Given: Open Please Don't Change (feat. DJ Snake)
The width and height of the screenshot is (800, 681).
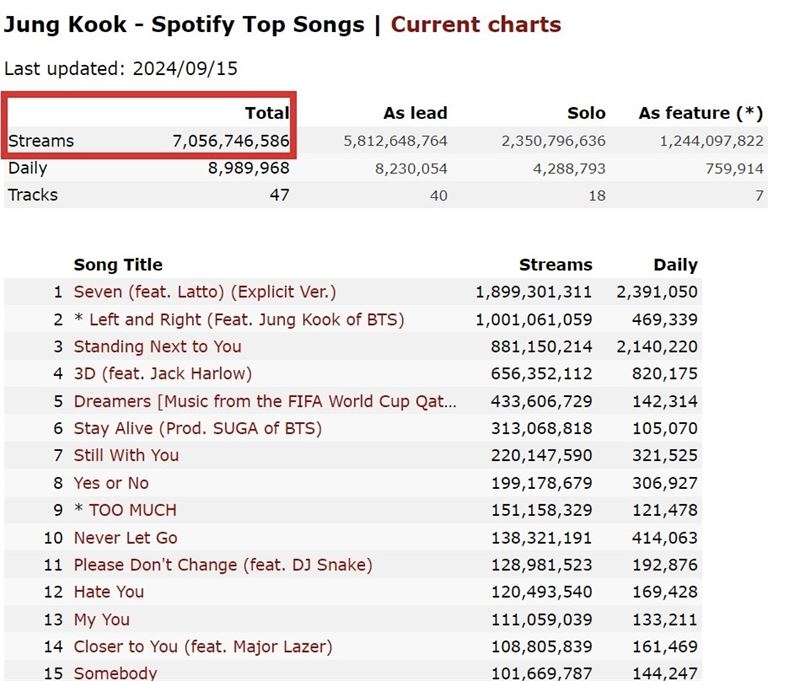Looking at the screenshot, I should [223, 565].
